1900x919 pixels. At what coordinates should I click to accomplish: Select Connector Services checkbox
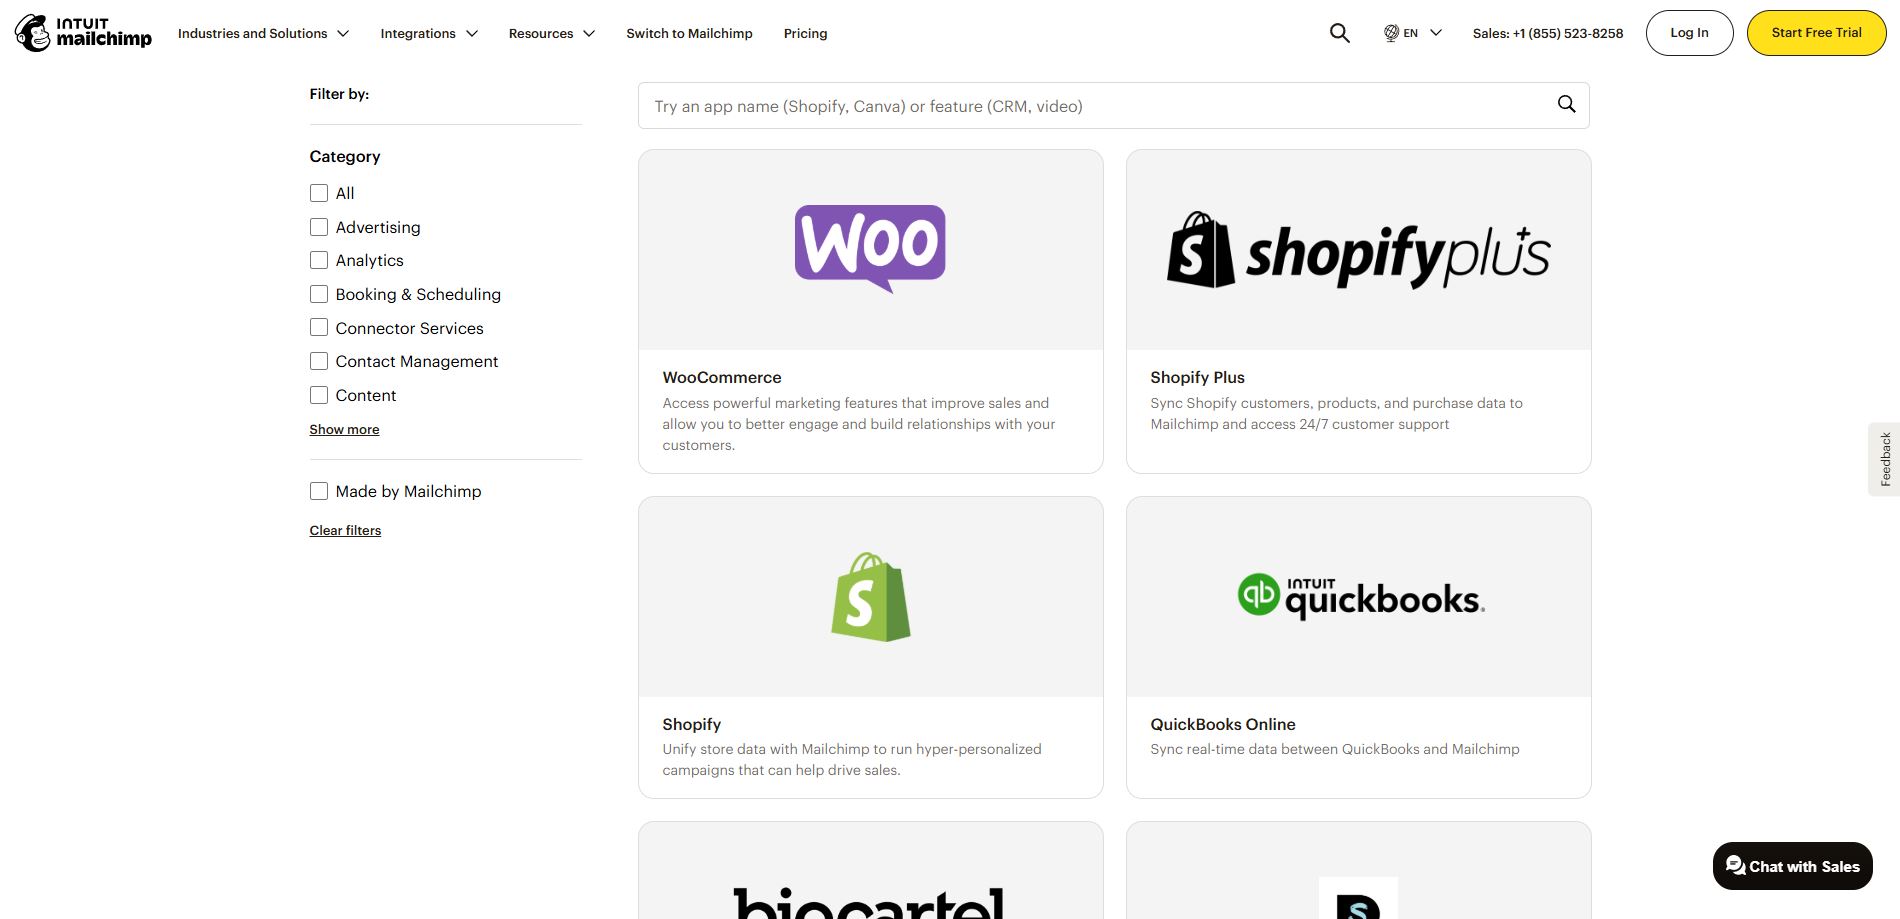click(319, 328)
